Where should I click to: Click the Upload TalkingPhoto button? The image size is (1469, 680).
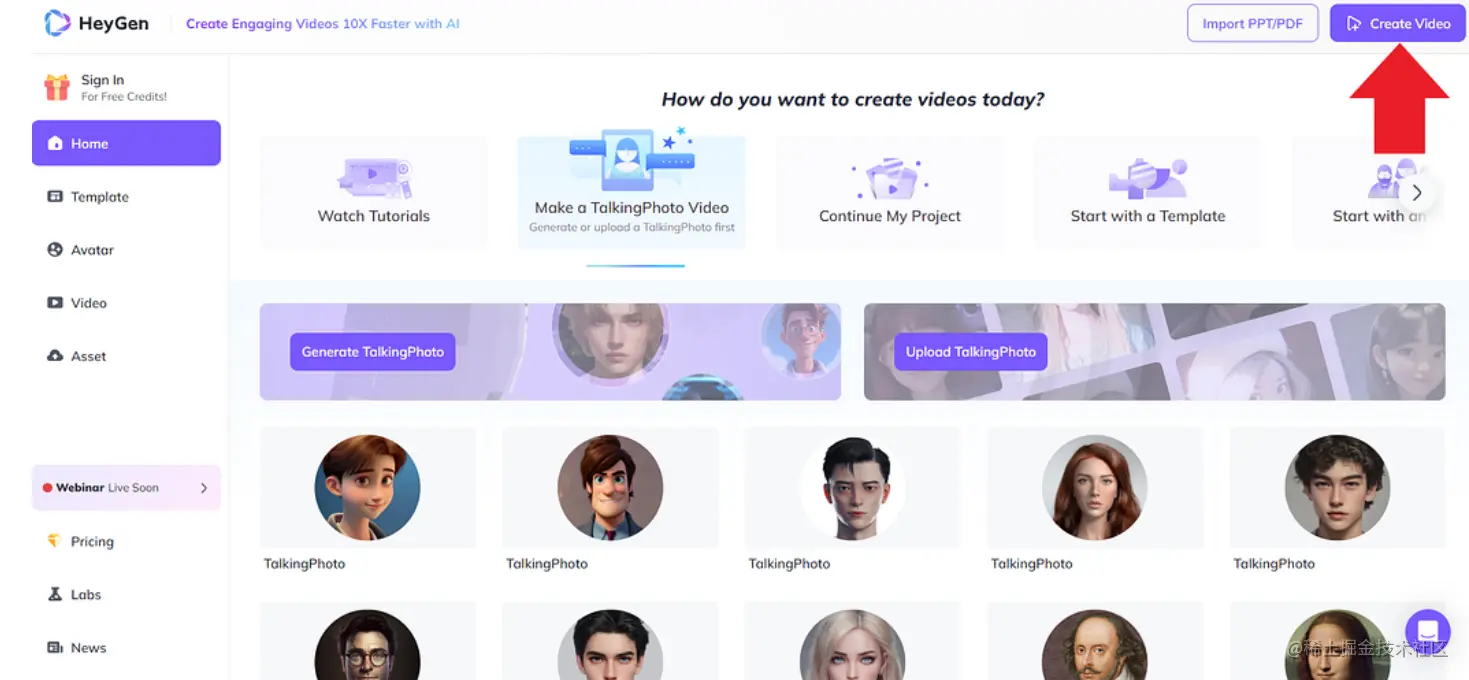click(x=971, y=352)
